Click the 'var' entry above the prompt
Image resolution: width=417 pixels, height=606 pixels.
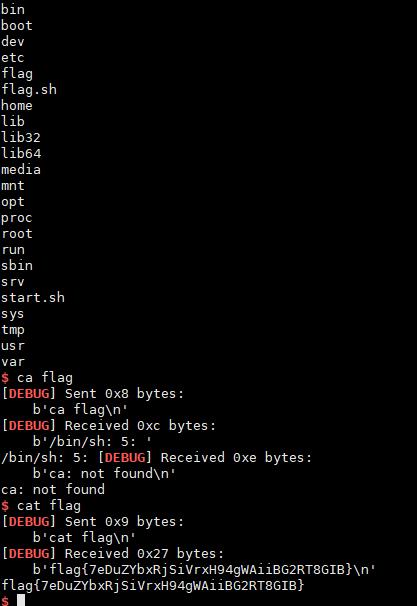coord(13,362)
